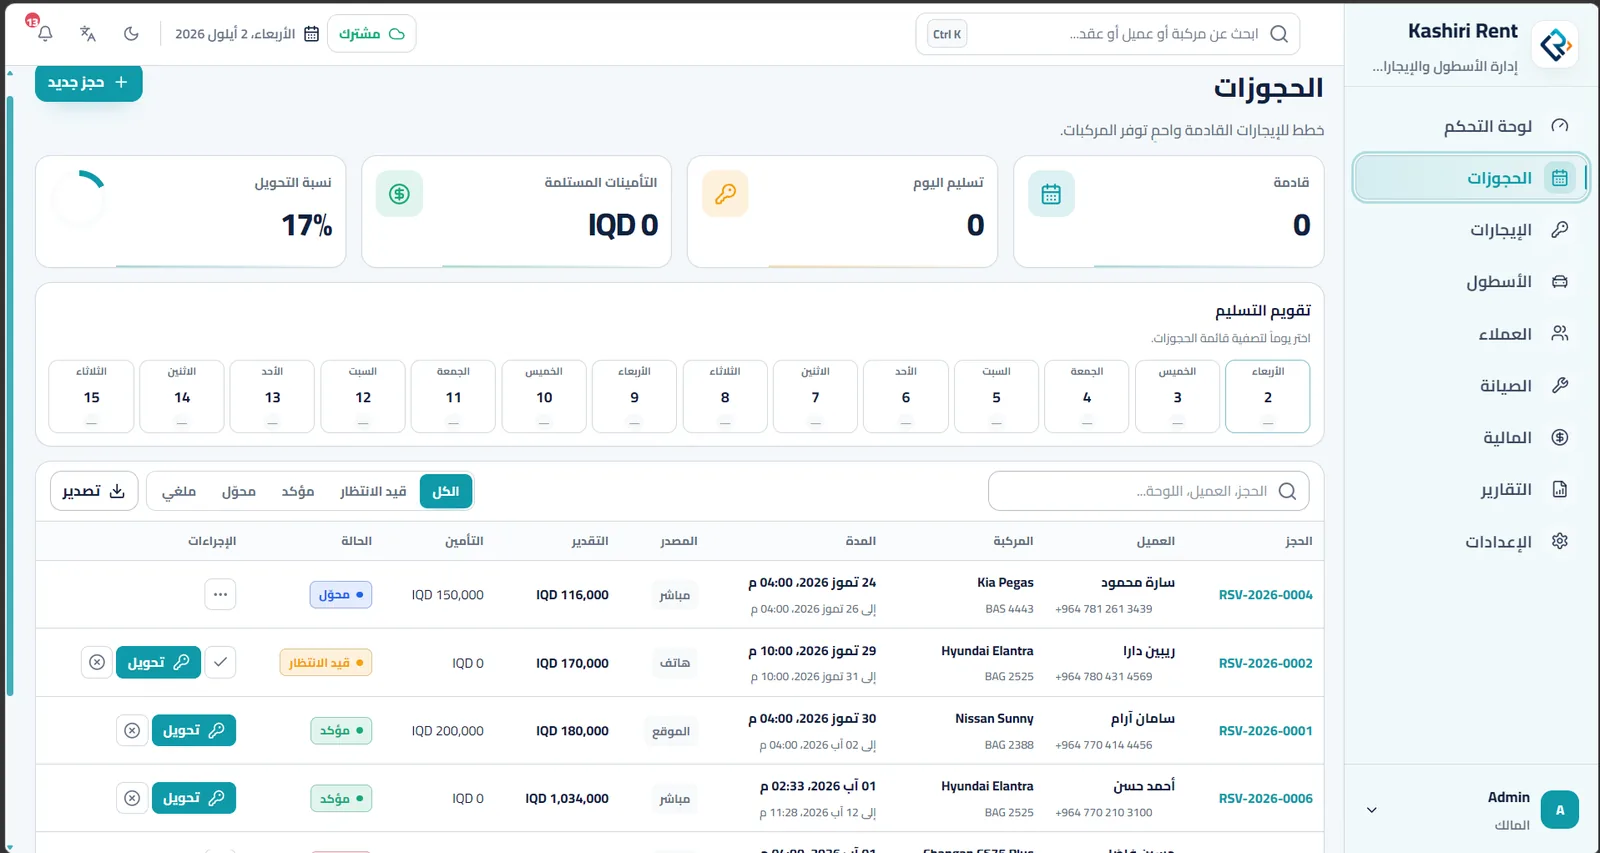Select calendar day الثلاثاء 15

[91, 396]
